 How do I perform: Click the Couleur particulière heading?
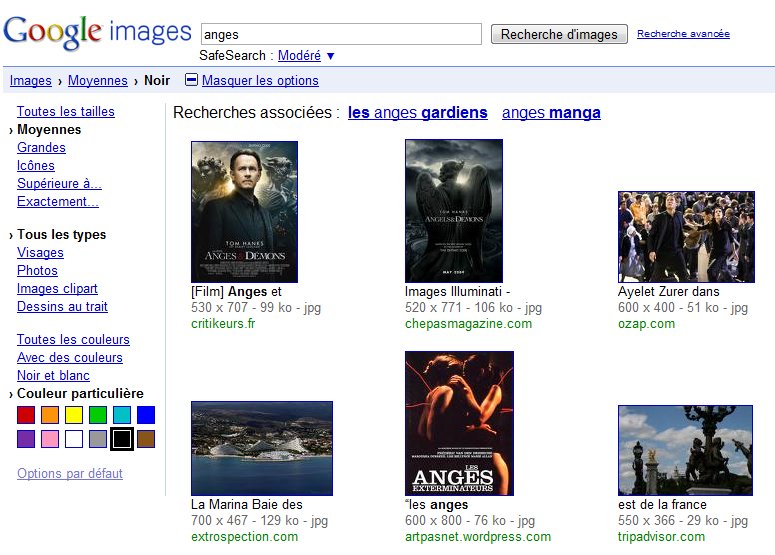click(80, 393)
